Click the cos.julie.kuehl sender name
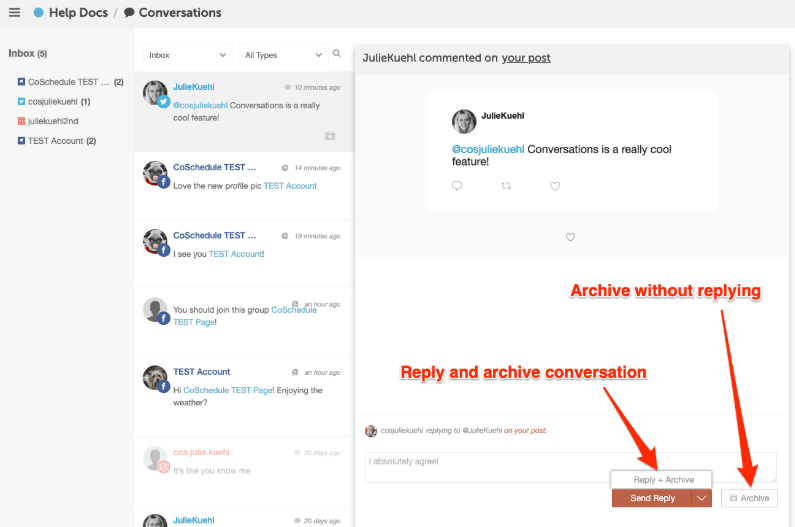Image resolution: width=795 pixels, height=527 pixels. [201, 452]
